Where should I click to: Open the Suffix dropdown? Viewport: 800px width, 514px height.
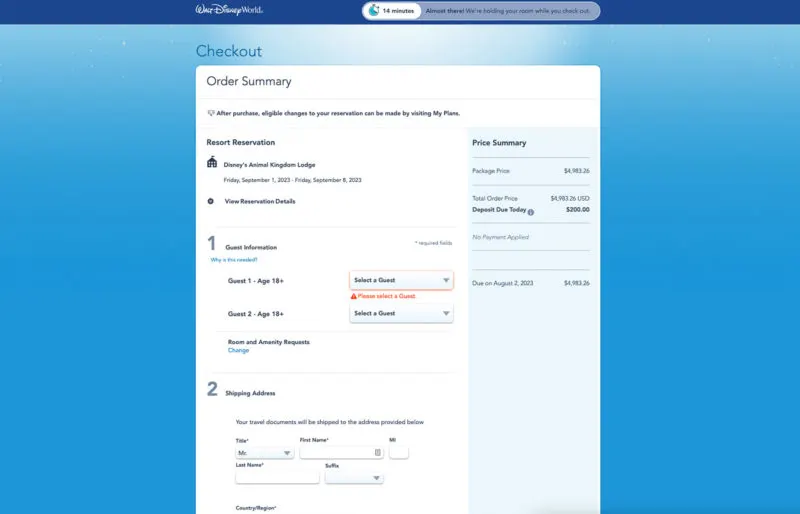coord(354,478)
